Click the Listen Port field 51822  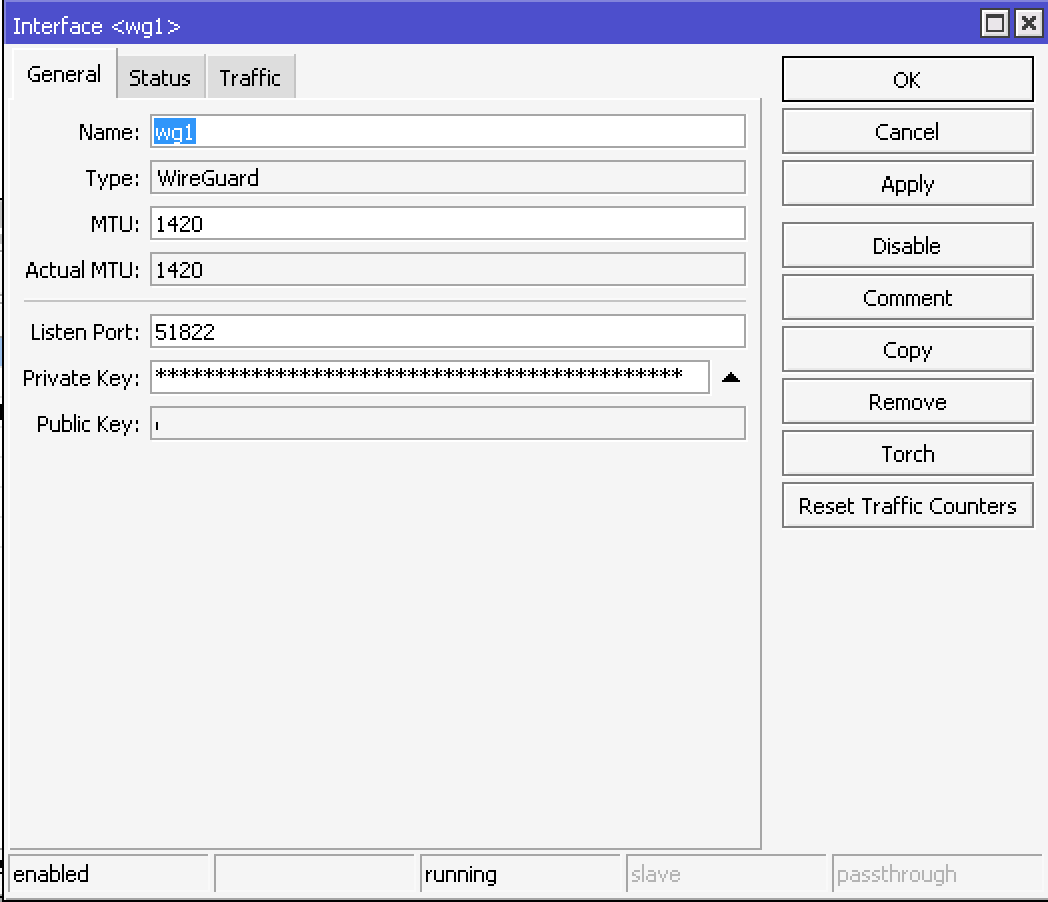[x=448, y=331]
